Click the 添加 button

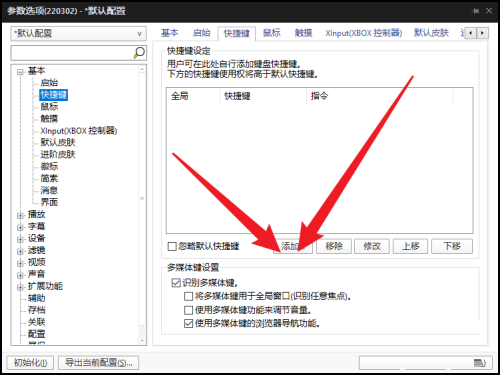click(x=293, y=246)
